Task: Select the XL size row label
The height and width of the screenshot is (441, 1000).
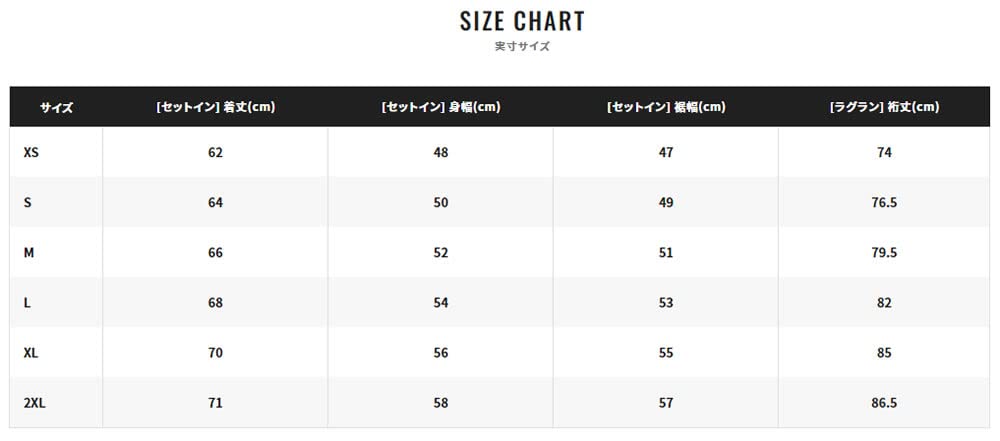Action: (31, 352)
